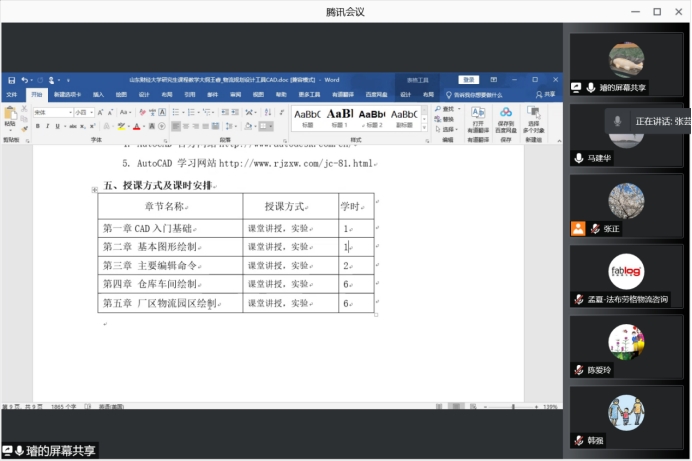Click the Undo arrow in title bar
Viewport: 692px width, 461px height.
(x=24, y=80)
